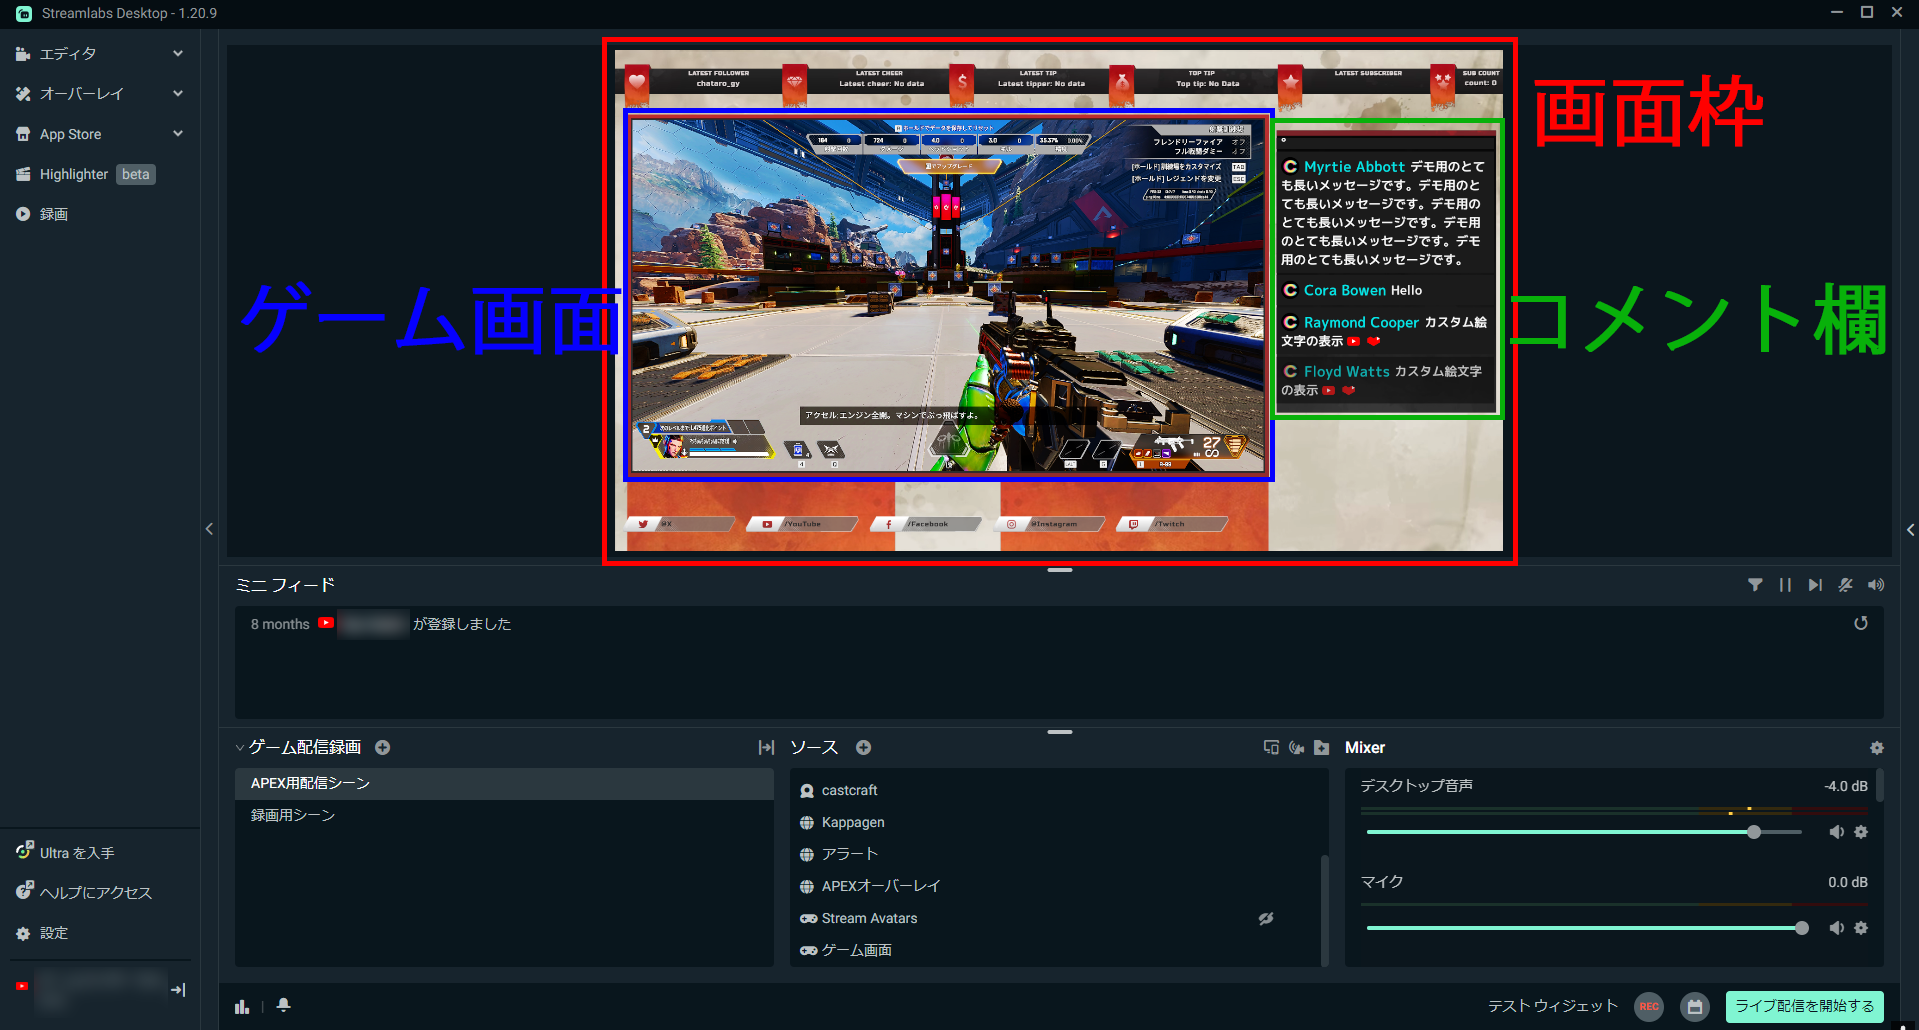Screen dimensions: 1919x1030
Task: Click the YouTube icon in mini feed event
Action: tap(326, 623)
